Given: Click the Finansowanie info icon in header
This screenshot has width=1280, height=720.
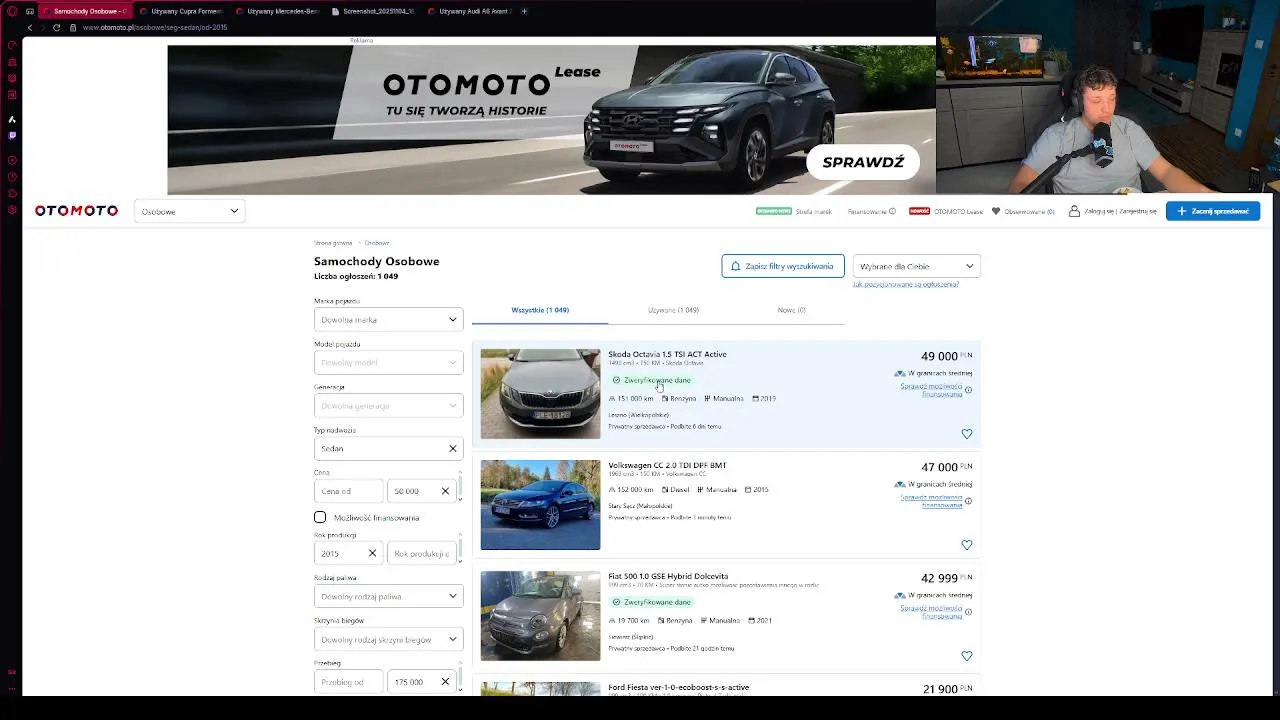Looking at the screenshot, I should (x=892, y=211).
